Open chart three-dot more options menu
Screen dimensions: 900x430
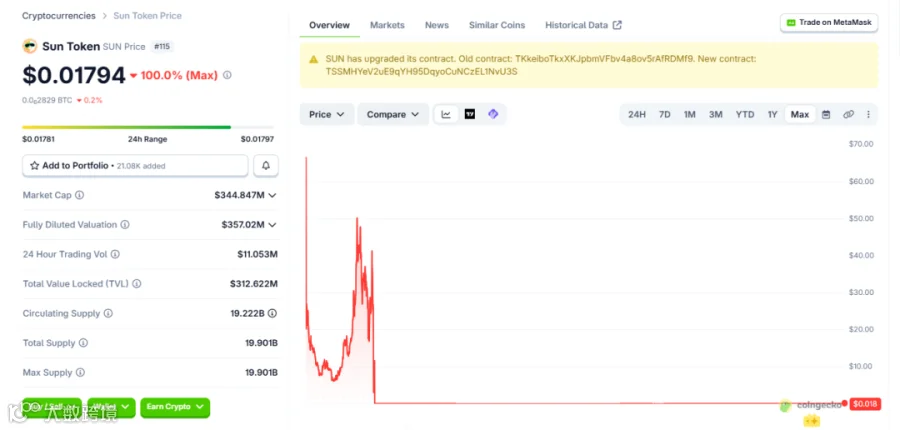(x=868, y=114)
